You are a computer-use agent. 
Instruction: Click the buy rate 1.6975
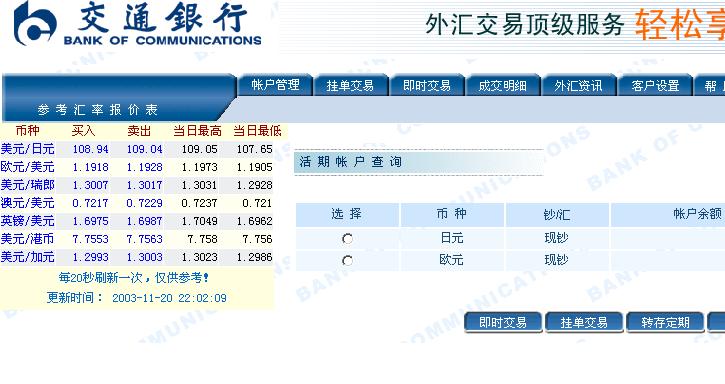[x=91, y=221]
